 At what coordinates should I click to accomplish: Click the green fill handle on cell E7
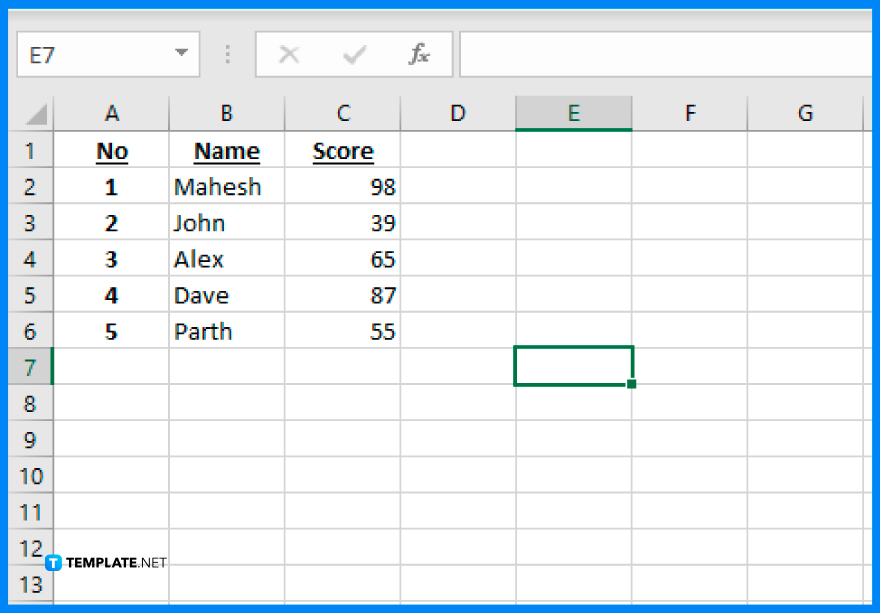tap(633, 383)
